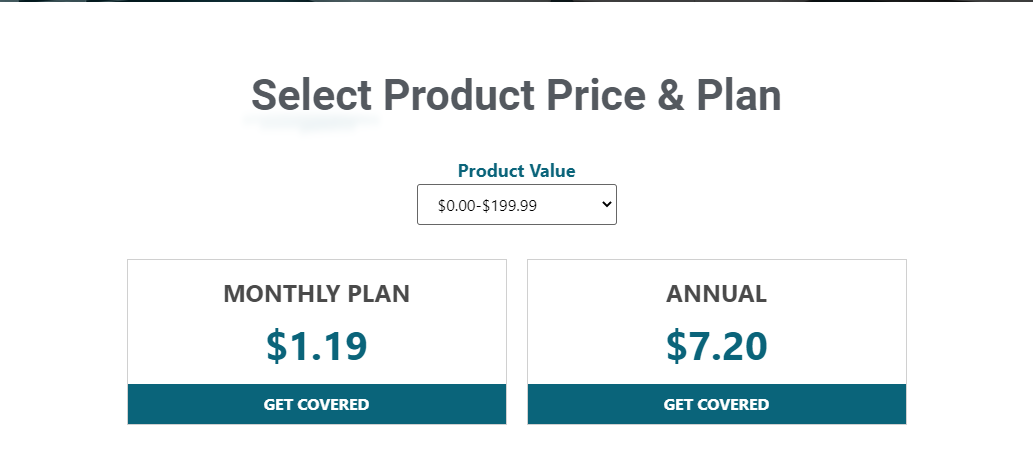
Task: Click the word "PLAN" in the monthly card title
Action: click(379, 295)
